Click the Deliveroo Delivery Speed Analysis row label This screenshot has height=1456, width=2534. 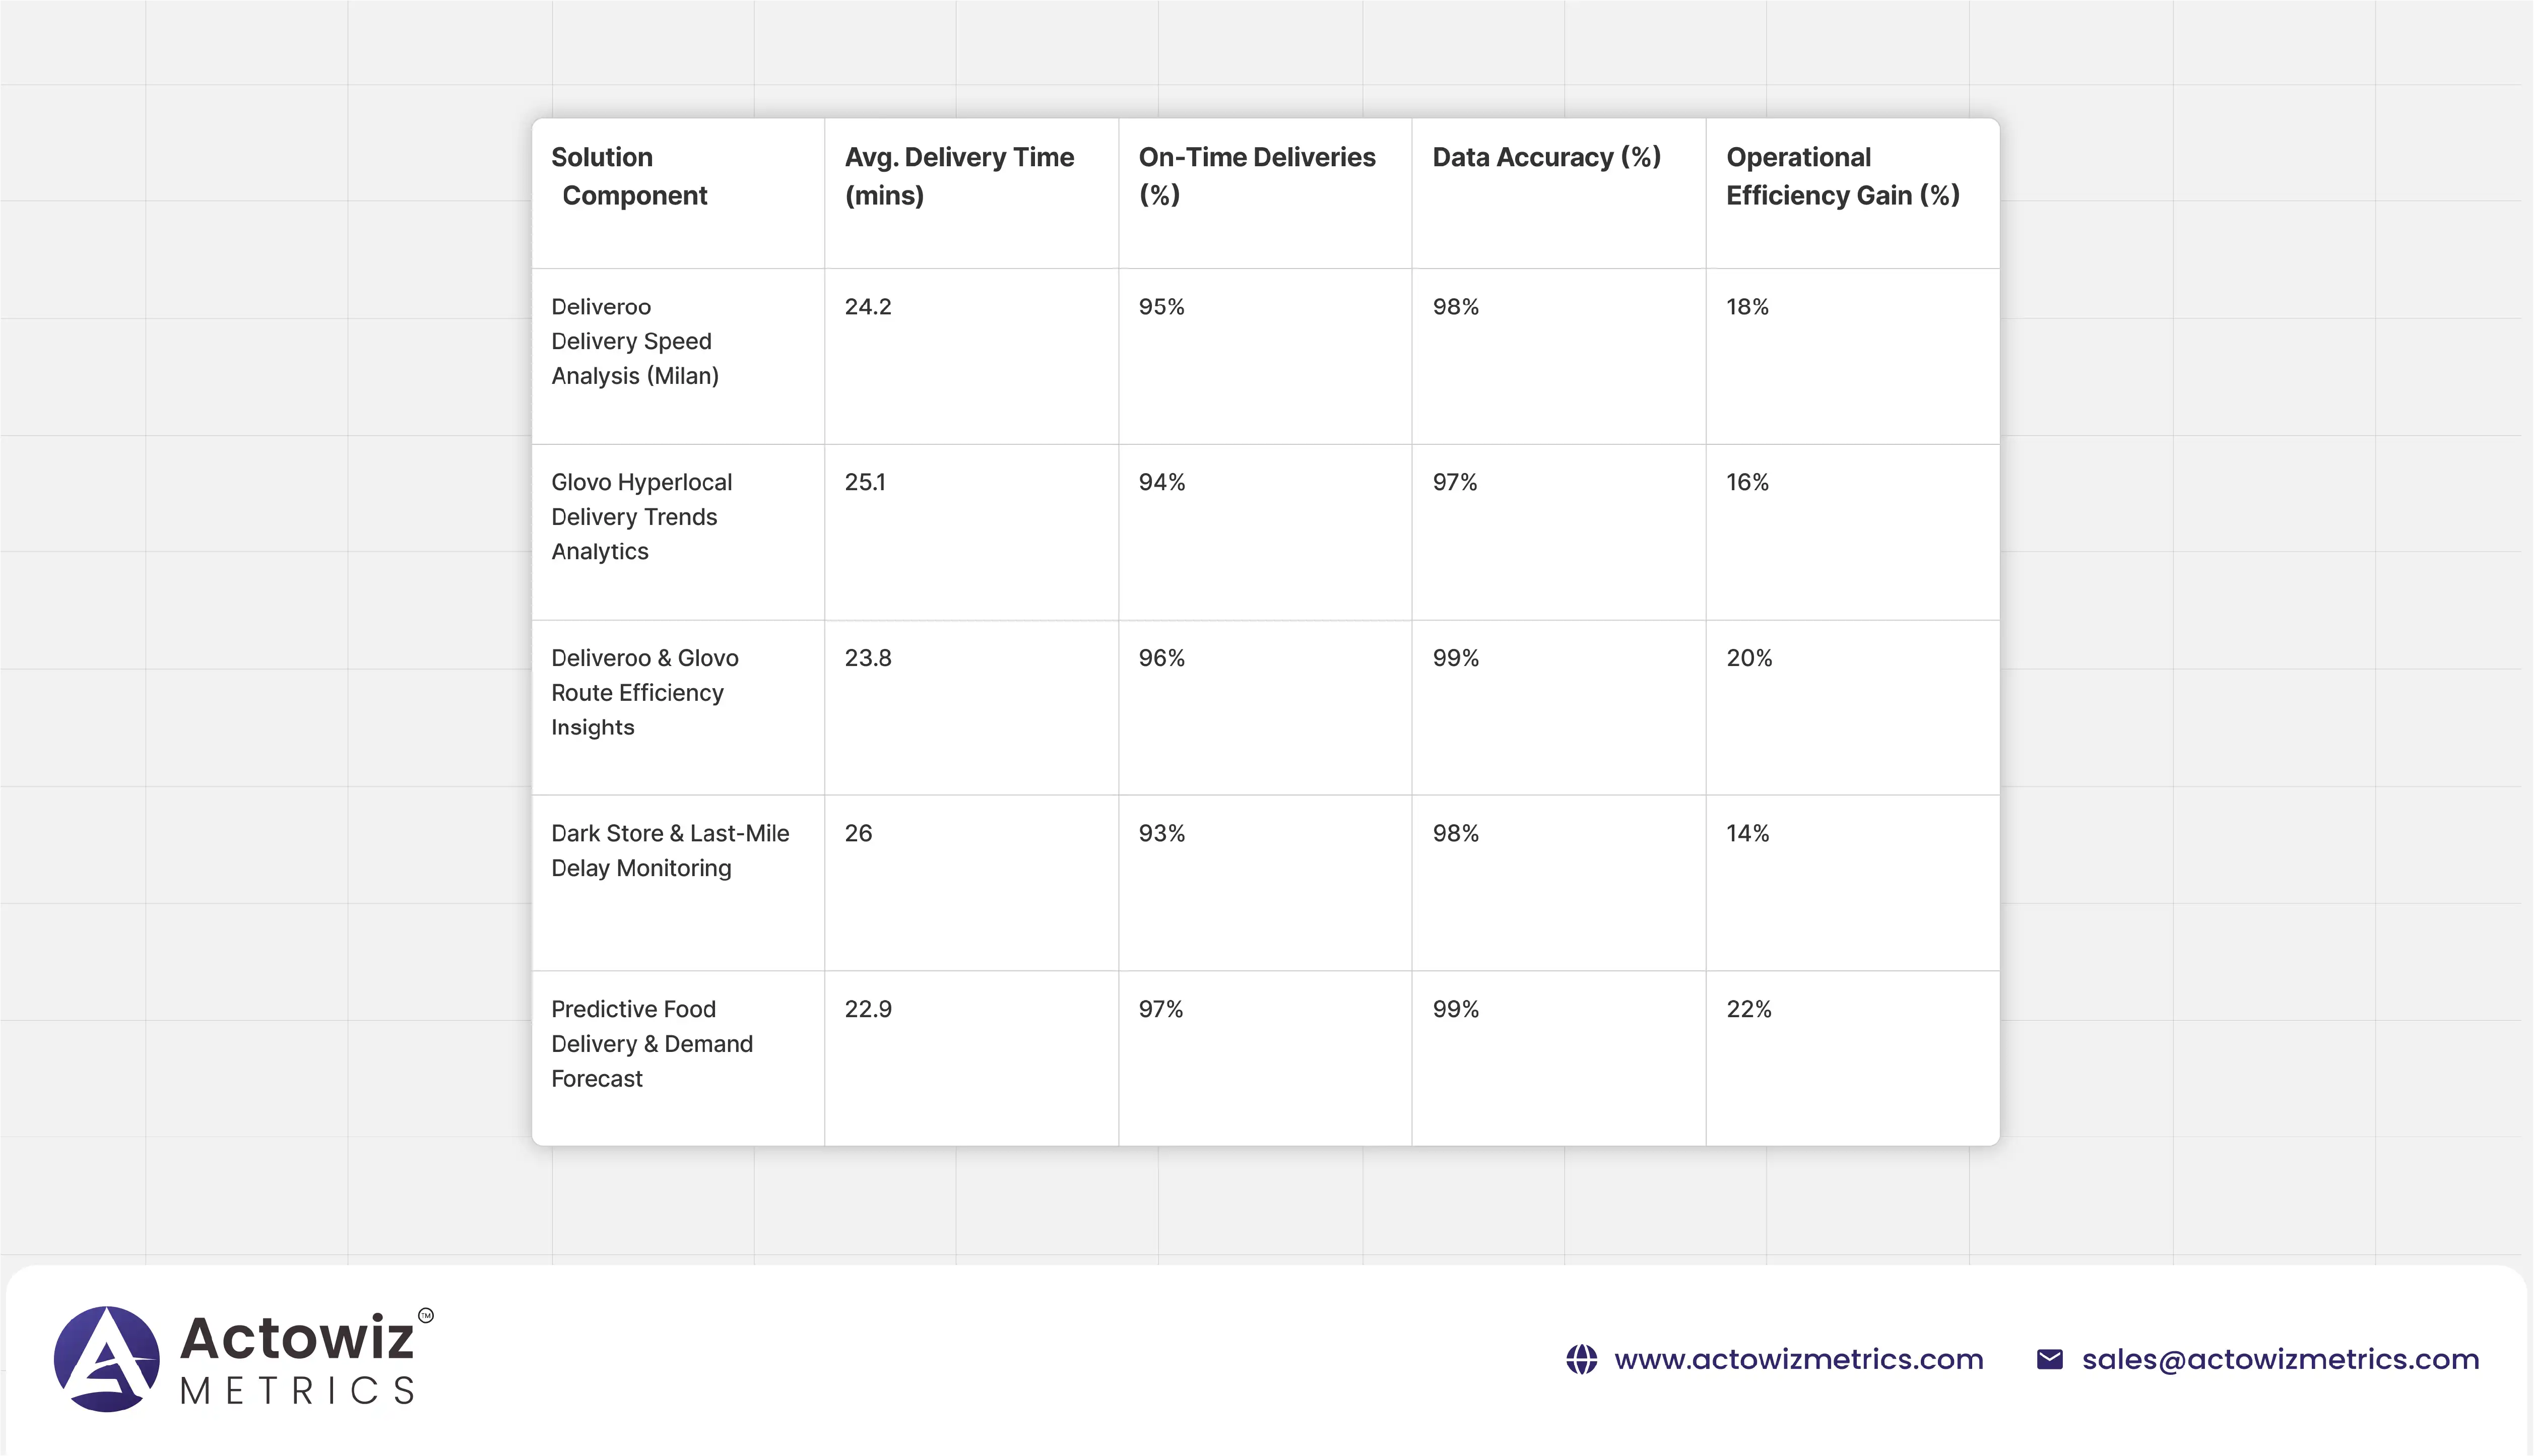[x=634, y=341]
